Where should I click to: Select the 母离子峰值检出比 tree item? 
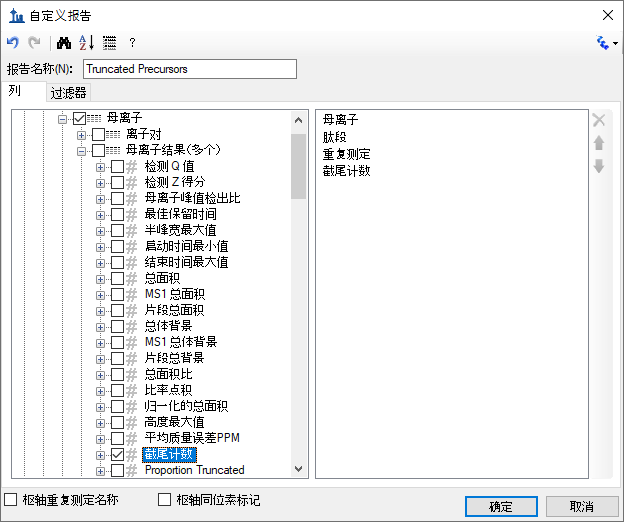click(x=192, y=198)
